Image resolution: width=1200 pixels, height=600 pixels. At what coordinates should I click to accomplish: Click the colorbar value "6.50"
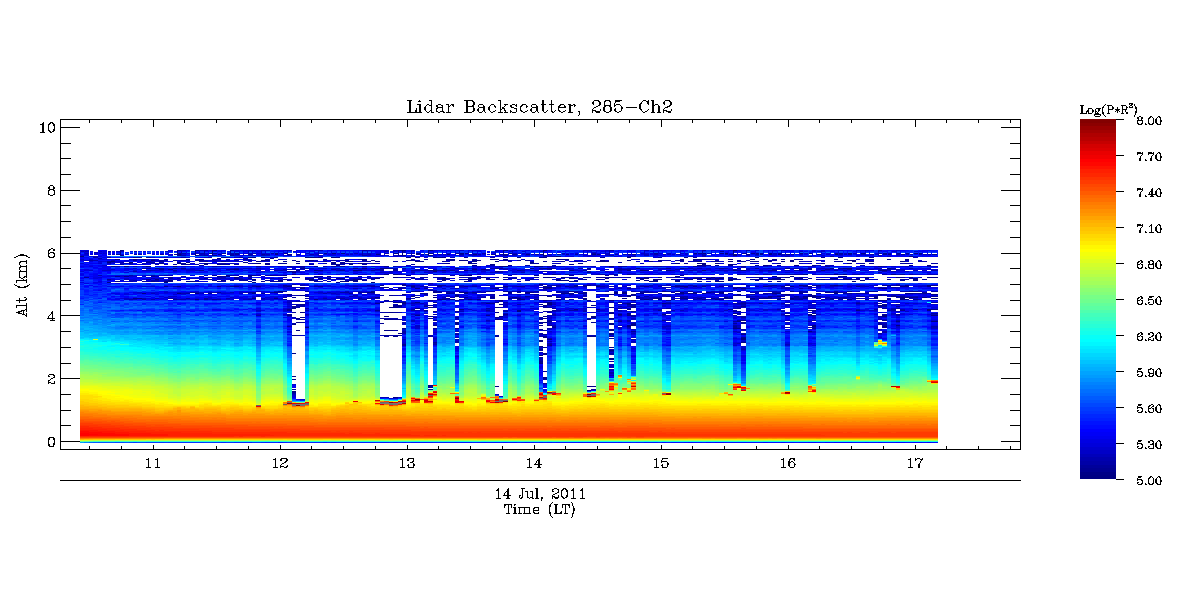tap(1149, 301)
